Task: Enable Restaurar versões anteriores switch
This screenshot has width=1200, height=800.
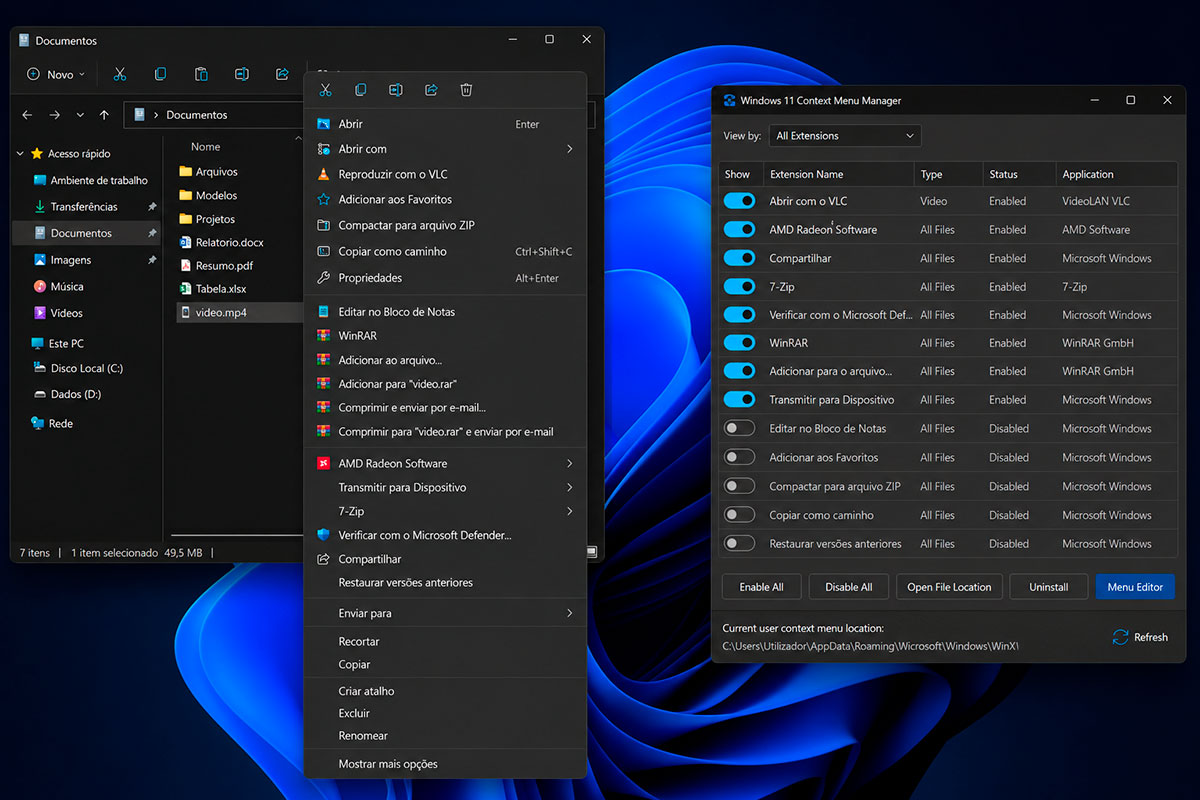Action: tap(739, 544)
